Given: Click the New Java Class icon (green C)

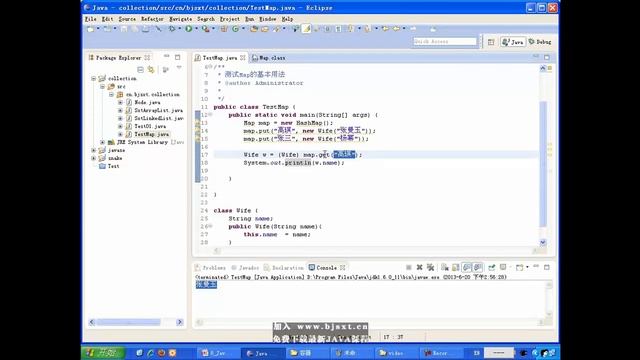Looking at the screenshot, I should coord(236,29).
